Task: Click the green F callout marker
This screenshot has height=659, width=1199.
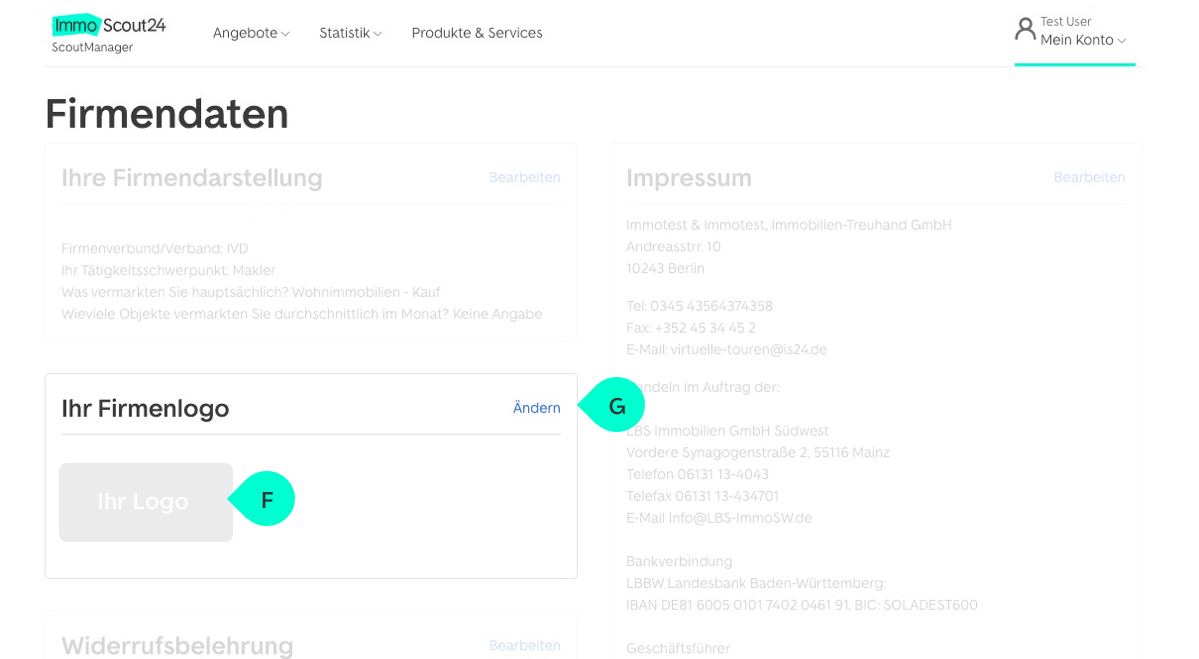Action: click(x=266, y=499)
